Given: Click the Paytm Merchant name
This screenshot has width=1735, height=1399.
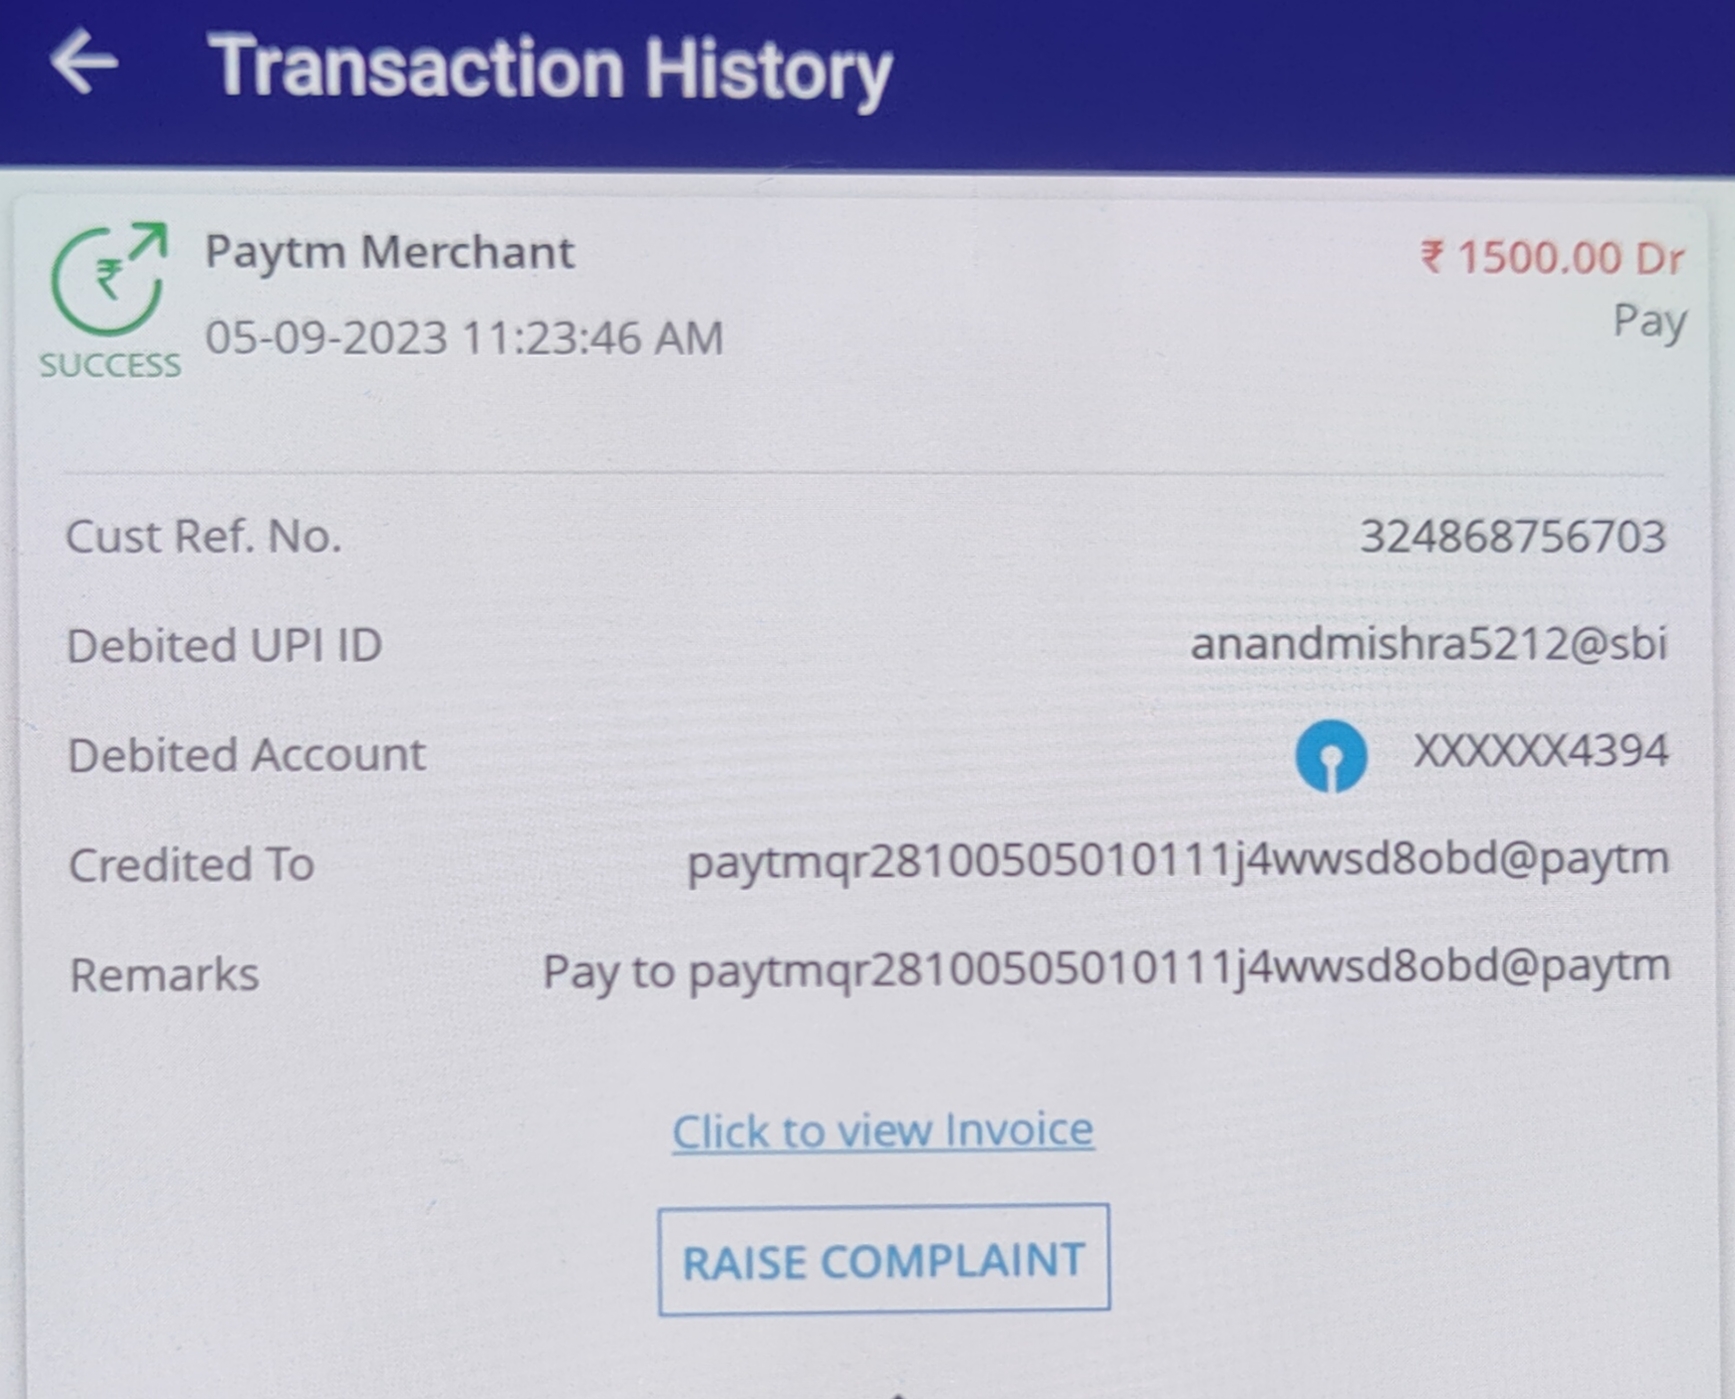Looking at the screenshot, I should point(390,252).
